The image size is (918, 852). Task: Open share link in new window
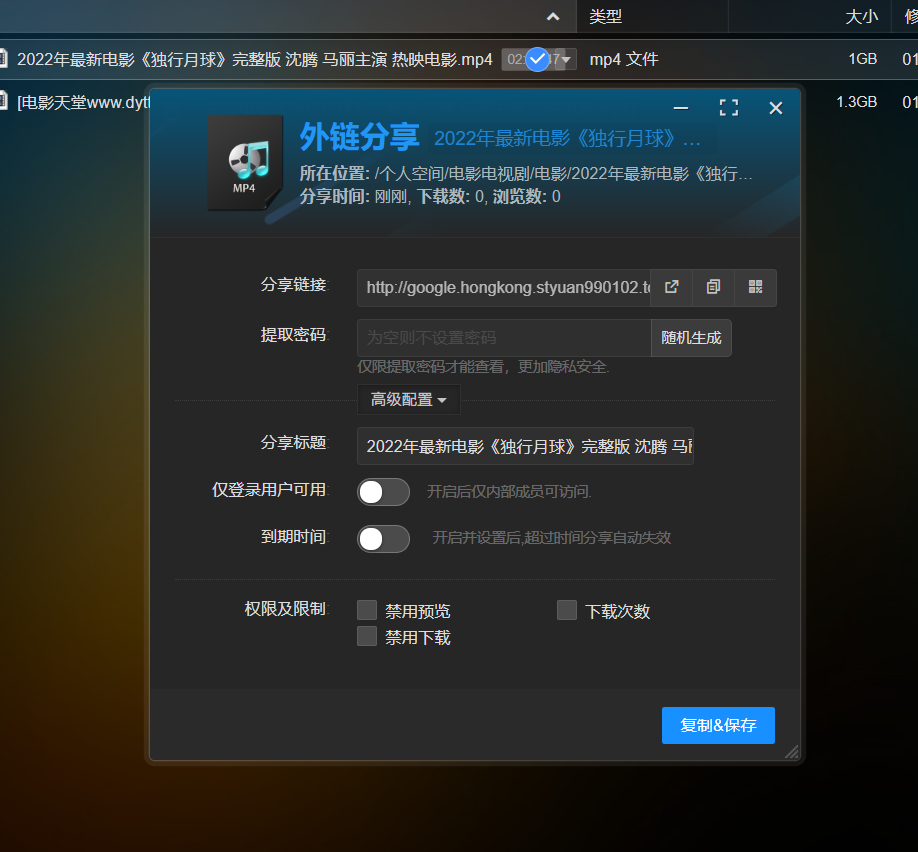[x=672, y=287]
